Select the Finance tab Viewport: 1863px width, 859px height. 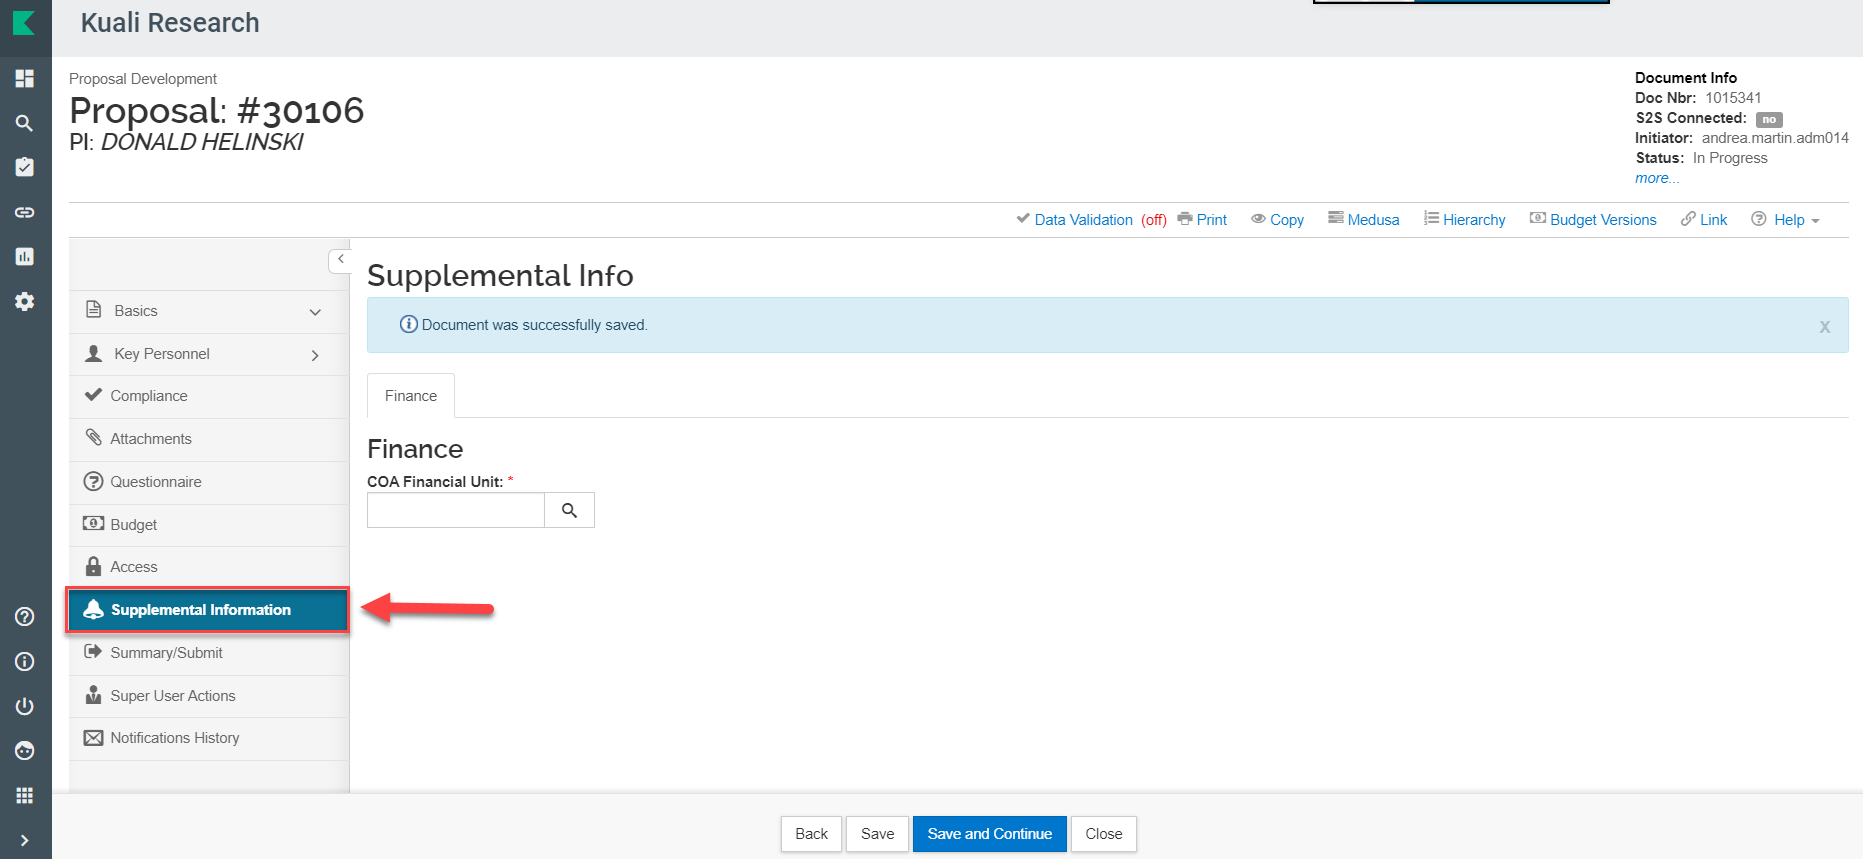pyautogui.click(x=411, y=396)
